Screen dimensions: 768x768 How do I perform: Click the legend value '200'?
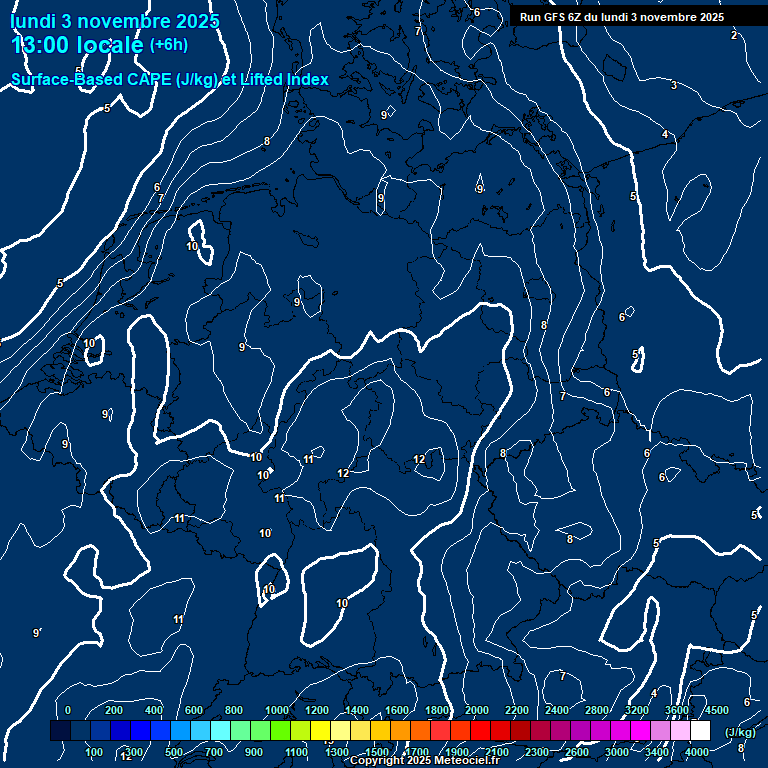(x=114, y=710)
